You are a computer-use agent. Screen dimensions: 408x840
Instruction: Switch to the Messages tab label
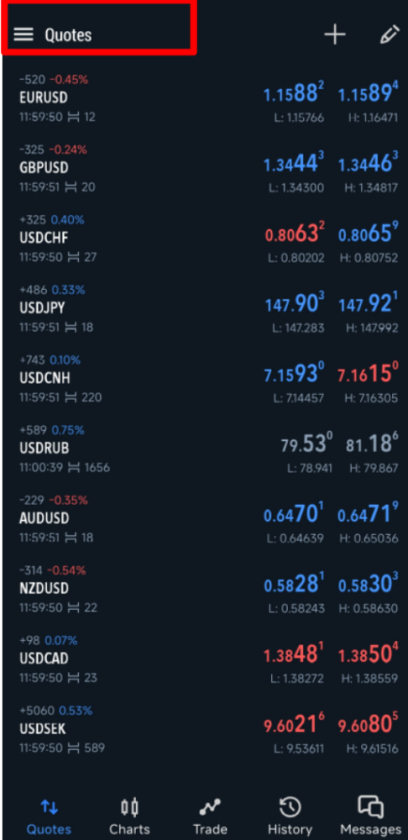tap(371, 829)
